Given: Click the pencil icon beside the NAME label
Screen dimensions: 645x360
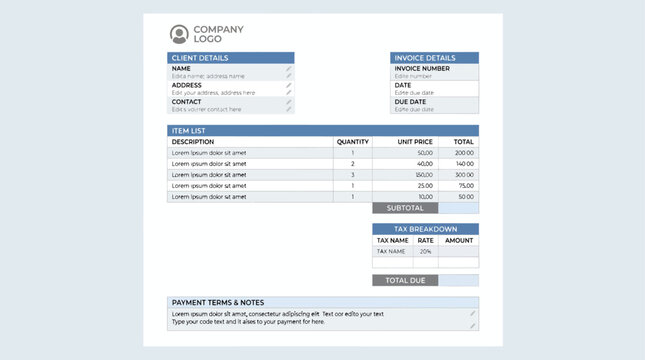Looking at the screenshot, I should (289, 69).
